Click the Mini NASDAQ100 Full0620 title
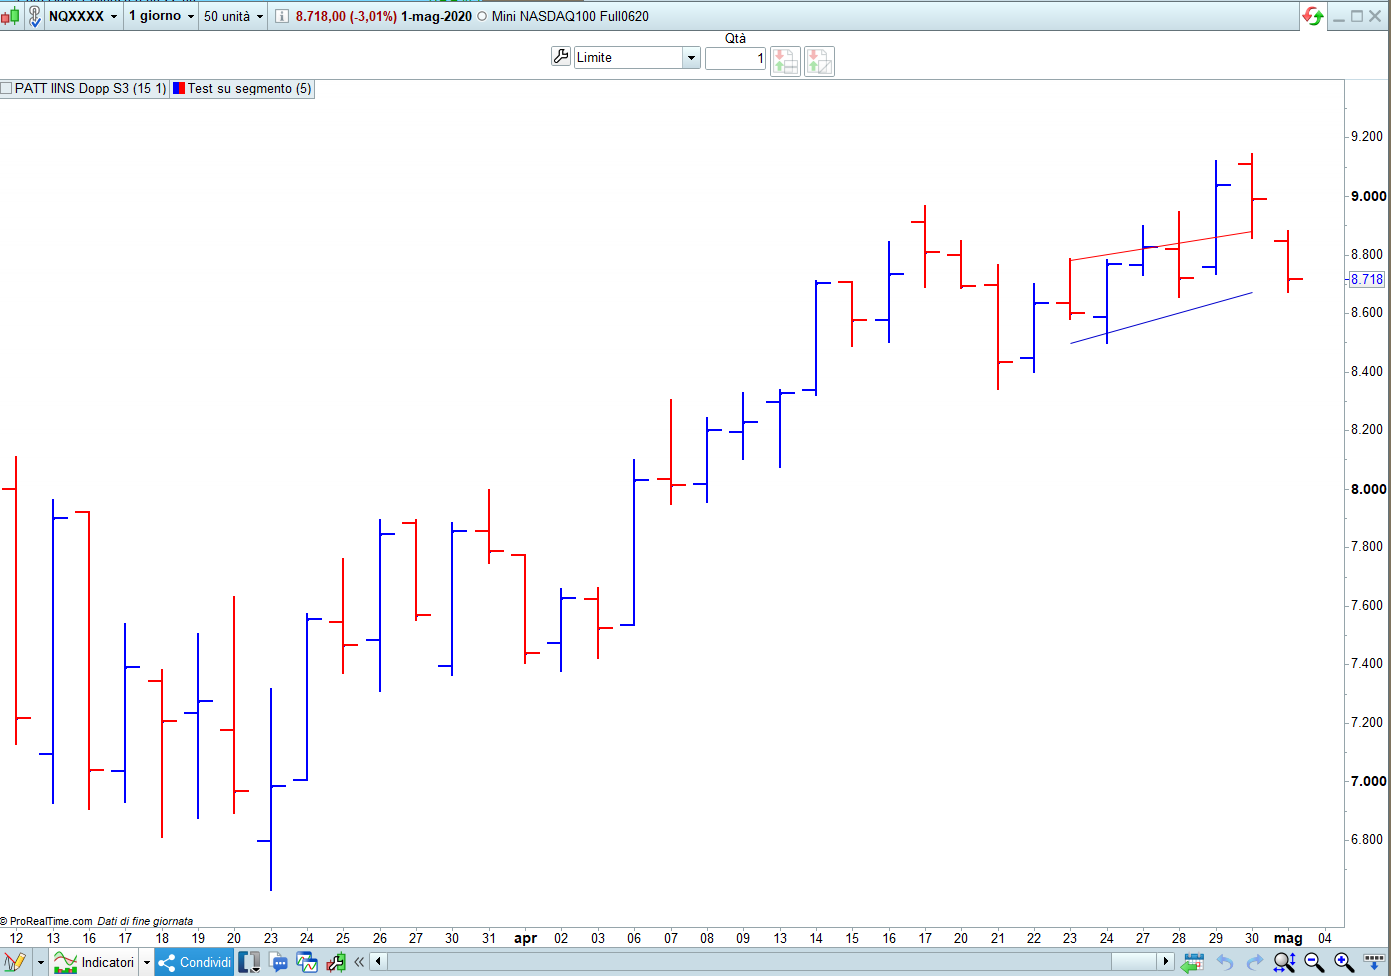Viewport: 1391px width, 976px height. coord(570,16)
